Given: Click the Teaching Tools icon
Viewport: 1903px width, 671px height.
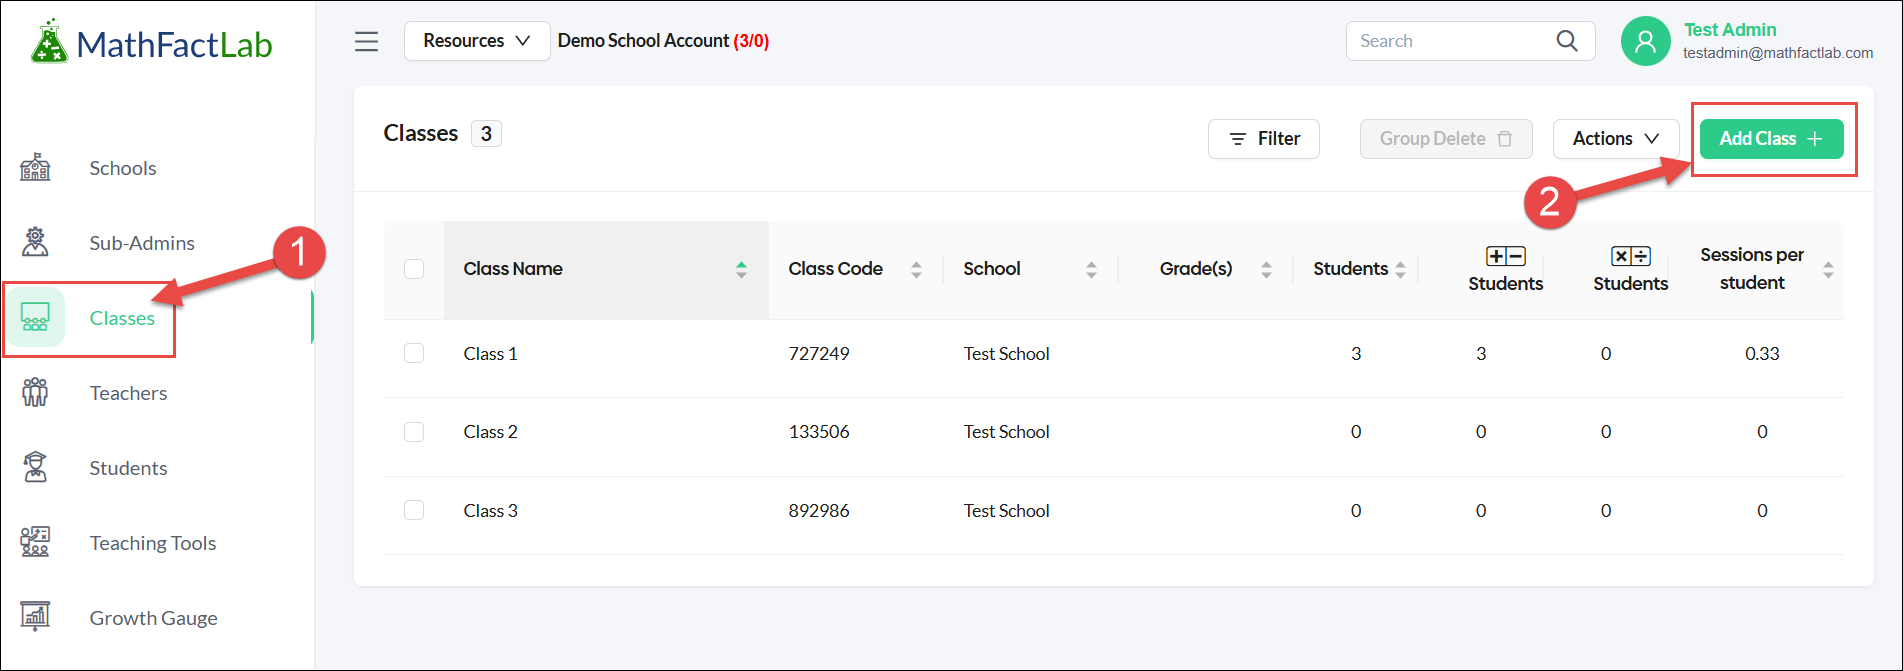Looking at the screenshot, I should click(x=35, y=542).
